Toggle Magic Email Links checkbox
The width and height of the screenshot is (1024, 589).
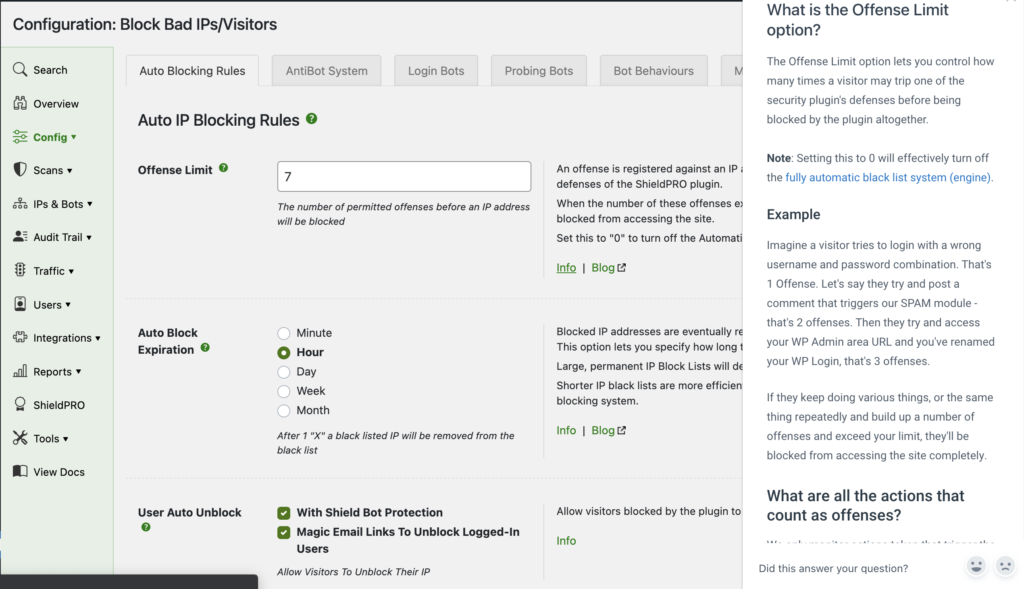[284, 533]
